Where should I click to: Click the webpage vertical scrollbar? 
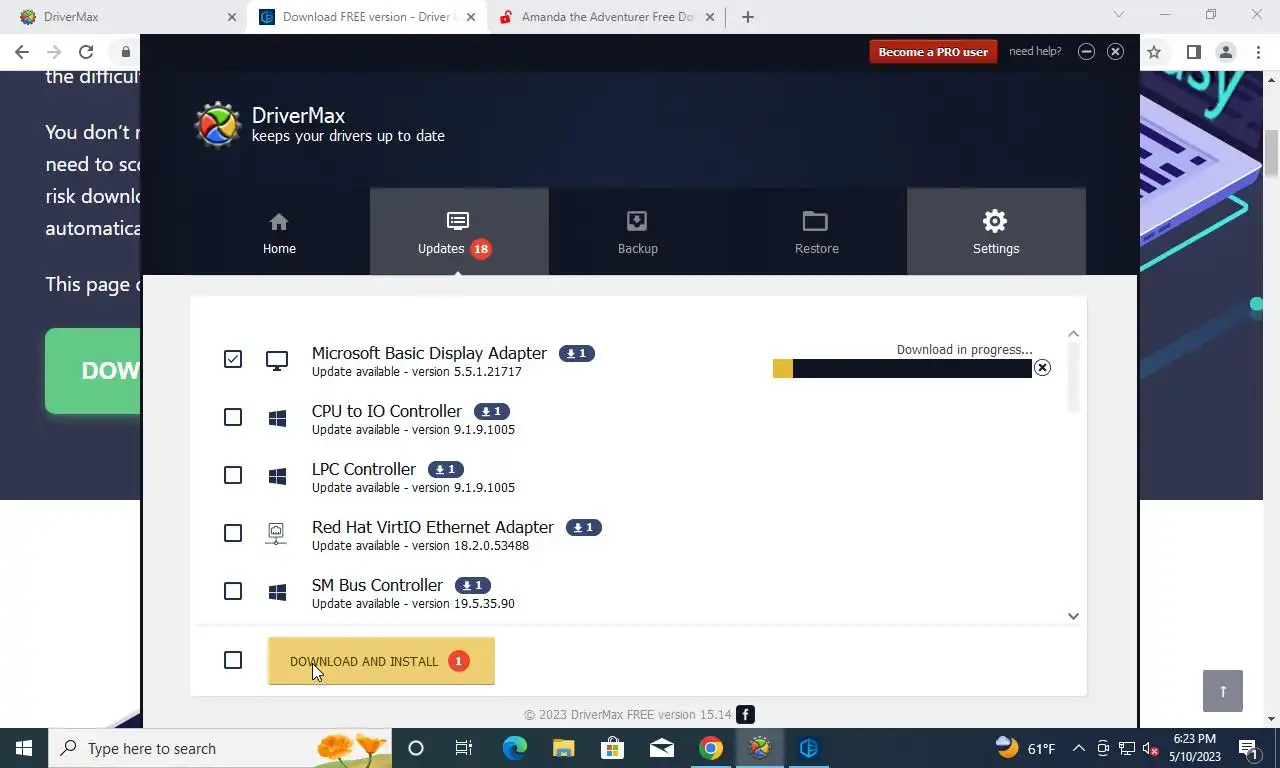click(1272, 152)
